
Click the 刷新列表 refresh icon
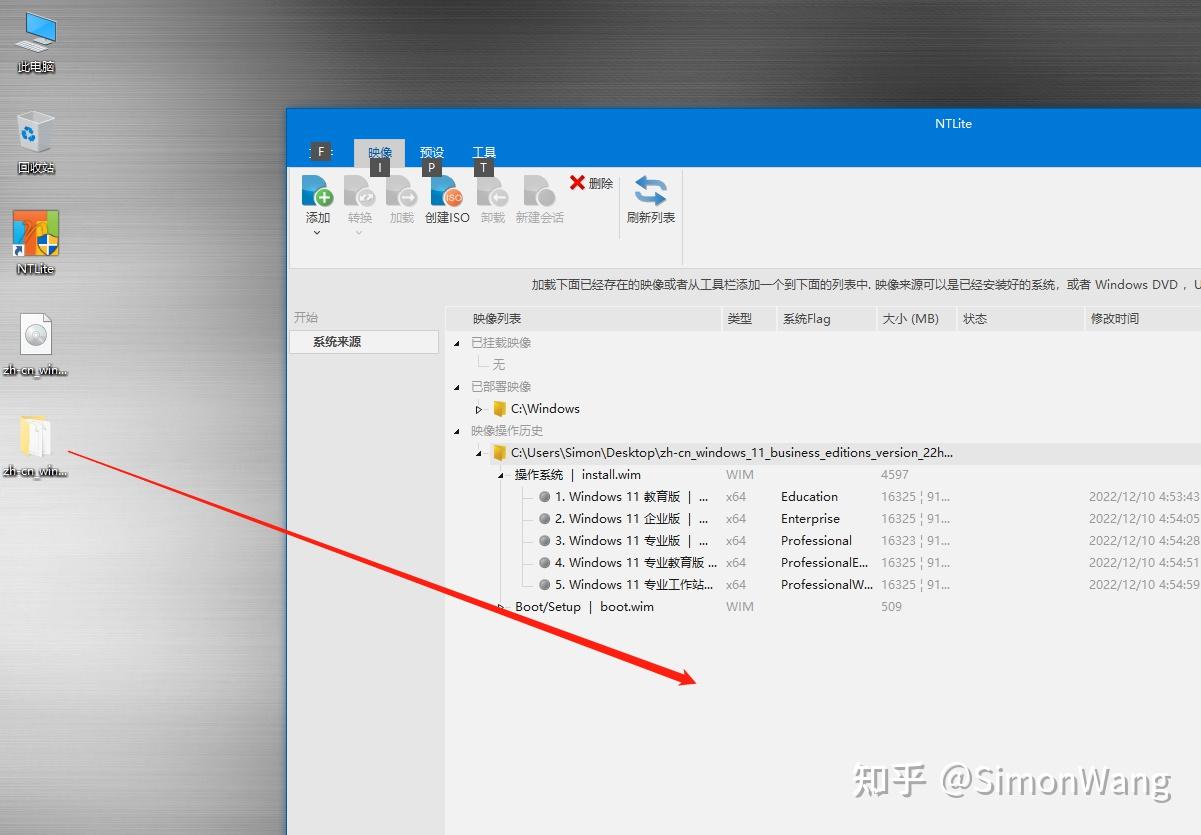pos(650,197)
